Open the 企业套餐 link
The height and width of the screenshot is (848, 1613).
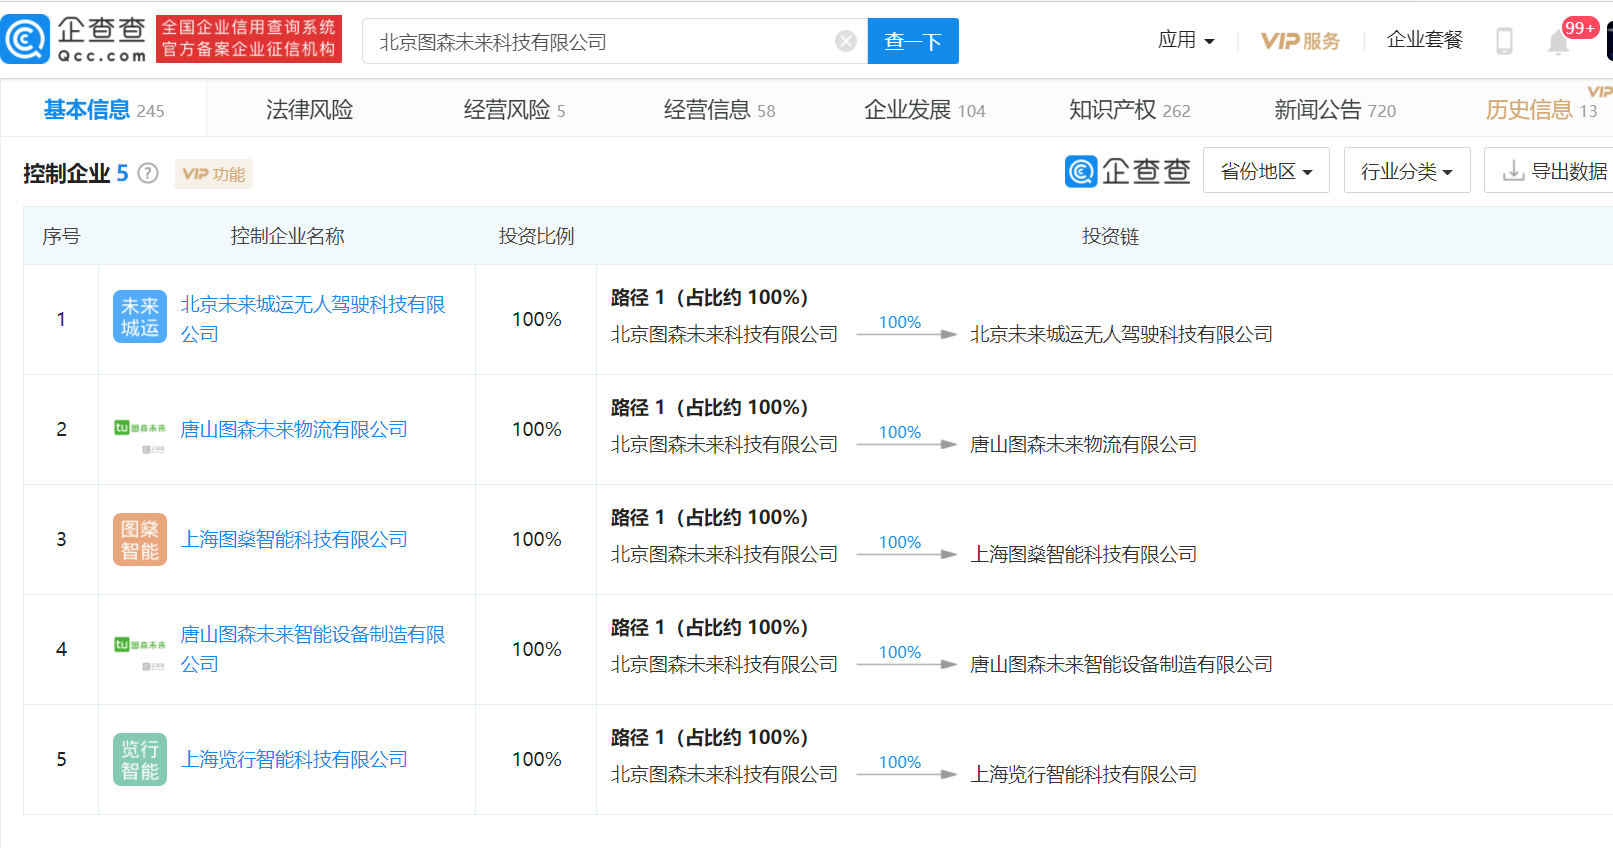pyautogui.click(x=1424, y=40)
